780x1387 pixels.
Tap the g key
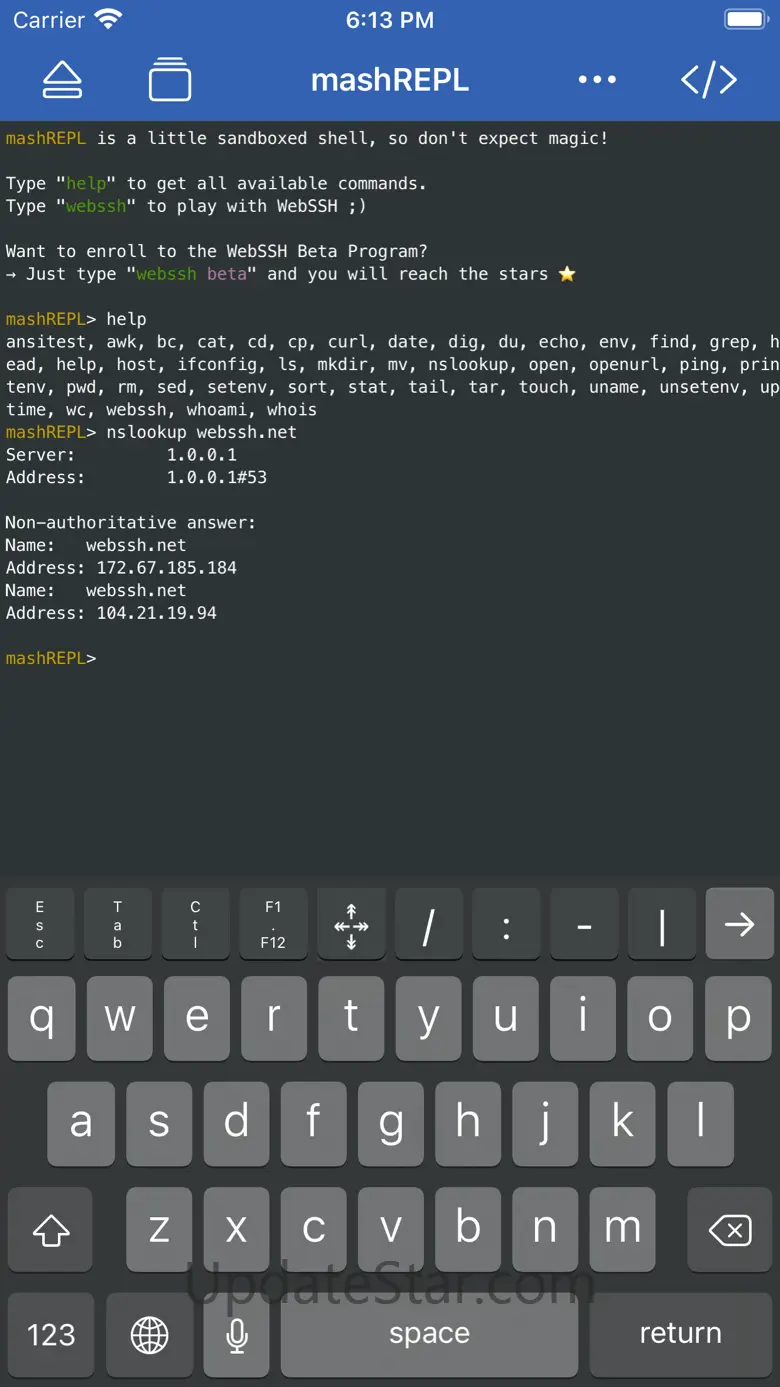(390, 1124)
